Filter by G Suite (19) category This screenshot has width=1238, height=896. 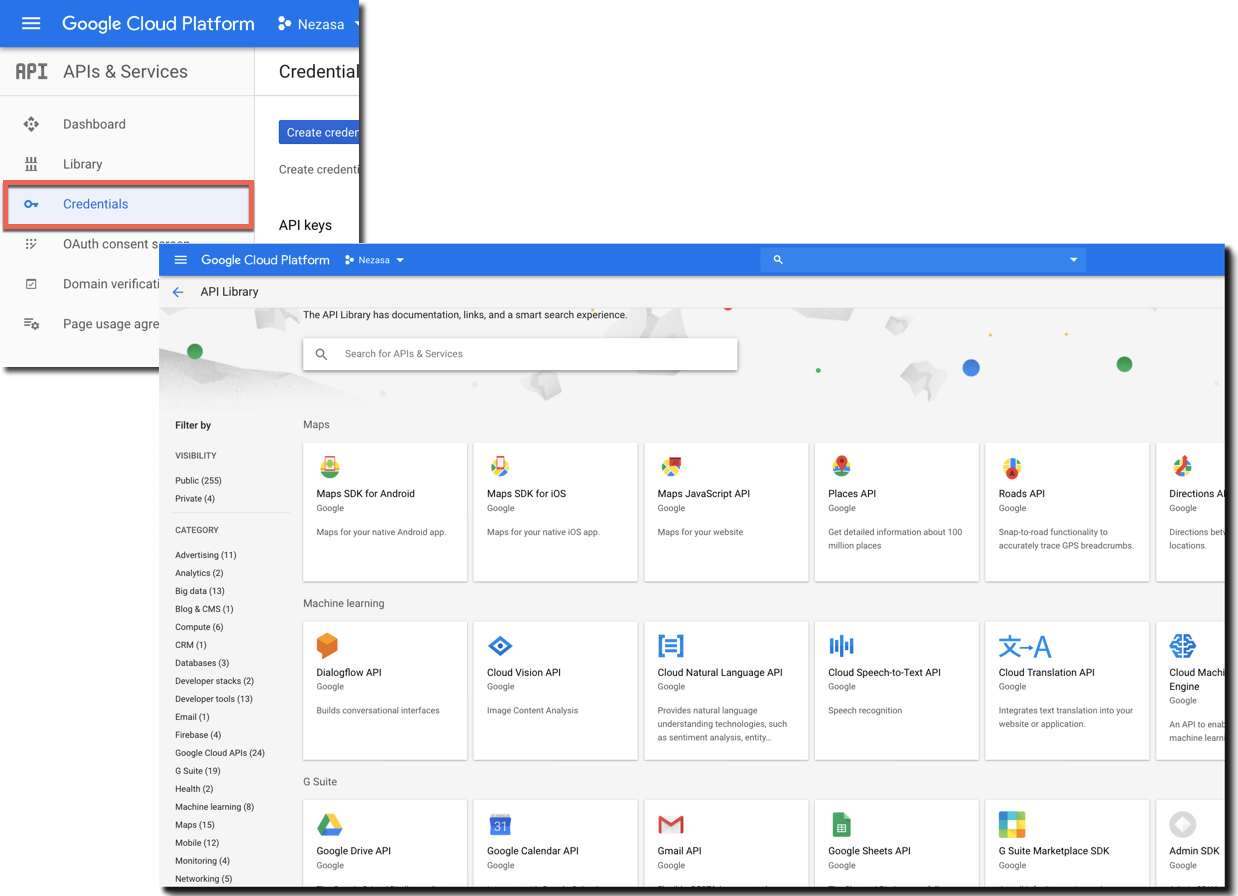198,771
